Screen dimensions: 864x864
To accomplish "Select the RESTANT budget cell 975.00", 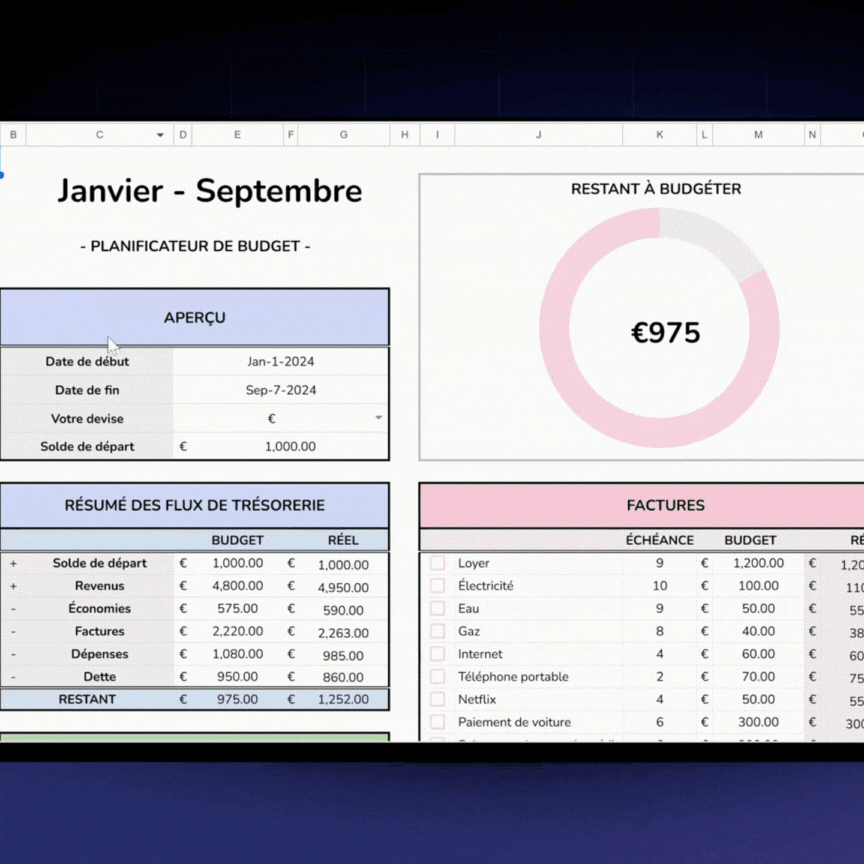I will (237, 700).
